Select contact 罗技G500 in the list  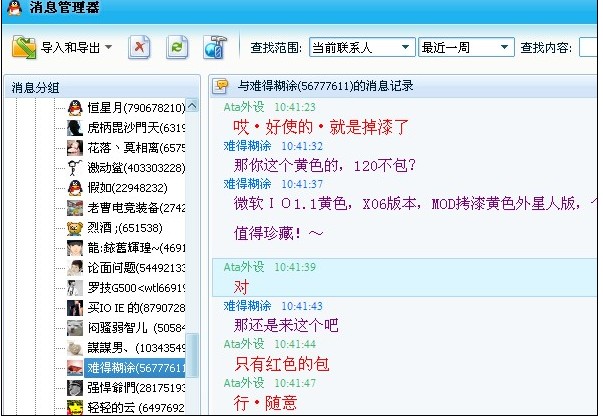(136, 287)
